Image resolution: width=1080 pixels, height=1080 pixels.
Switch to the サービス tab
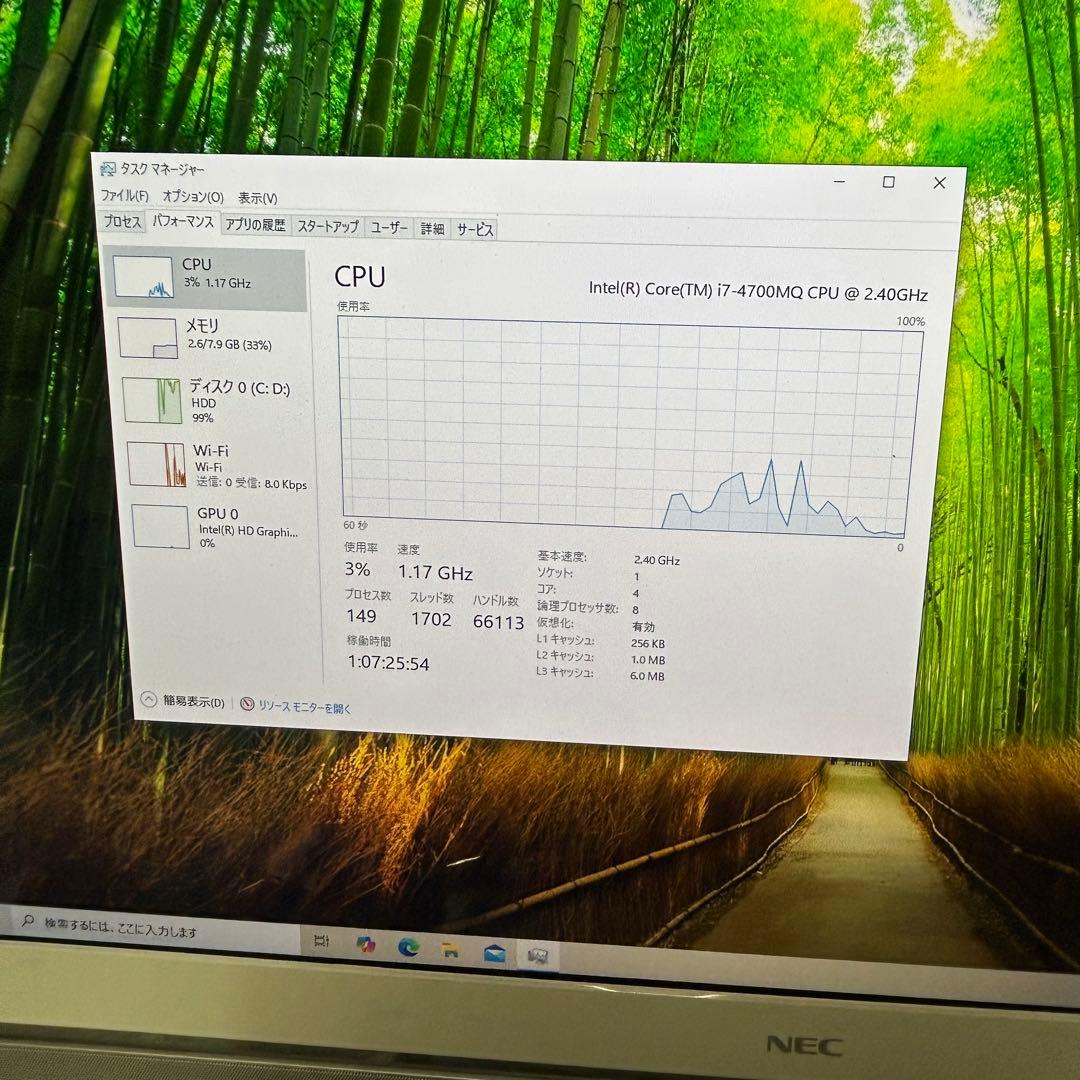474,229
